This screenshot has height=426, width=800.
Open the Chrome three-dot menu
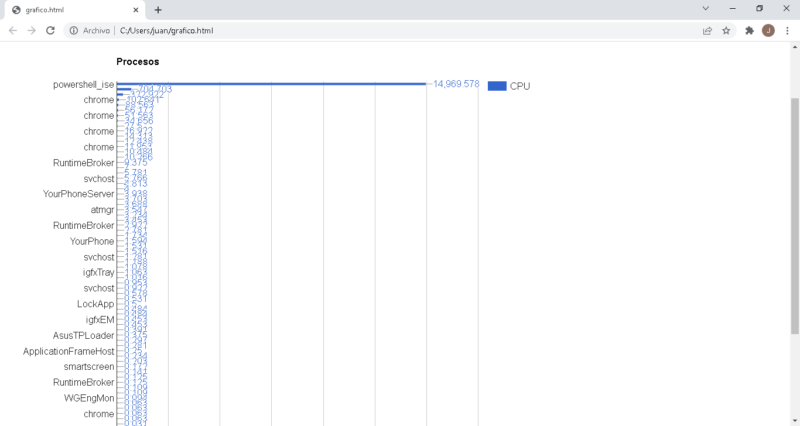point(786,30)
